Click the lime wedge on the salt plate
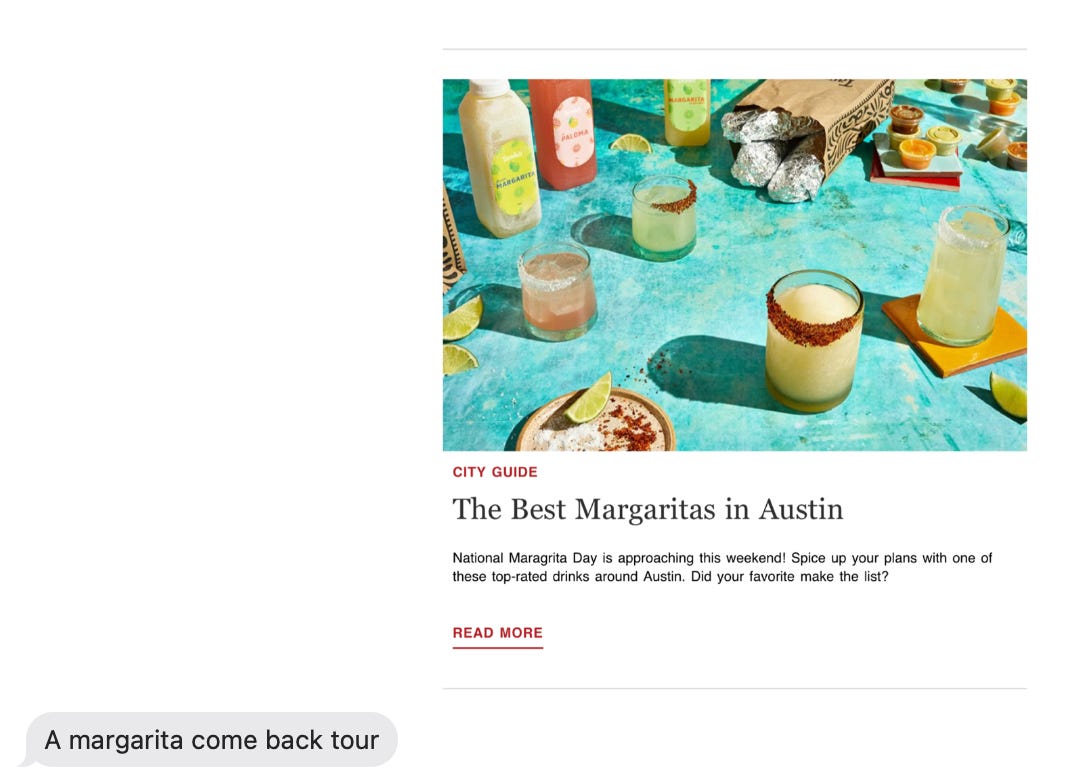Image resolution: width=1074 pixels, height=778 pixels. pos(588,399)
